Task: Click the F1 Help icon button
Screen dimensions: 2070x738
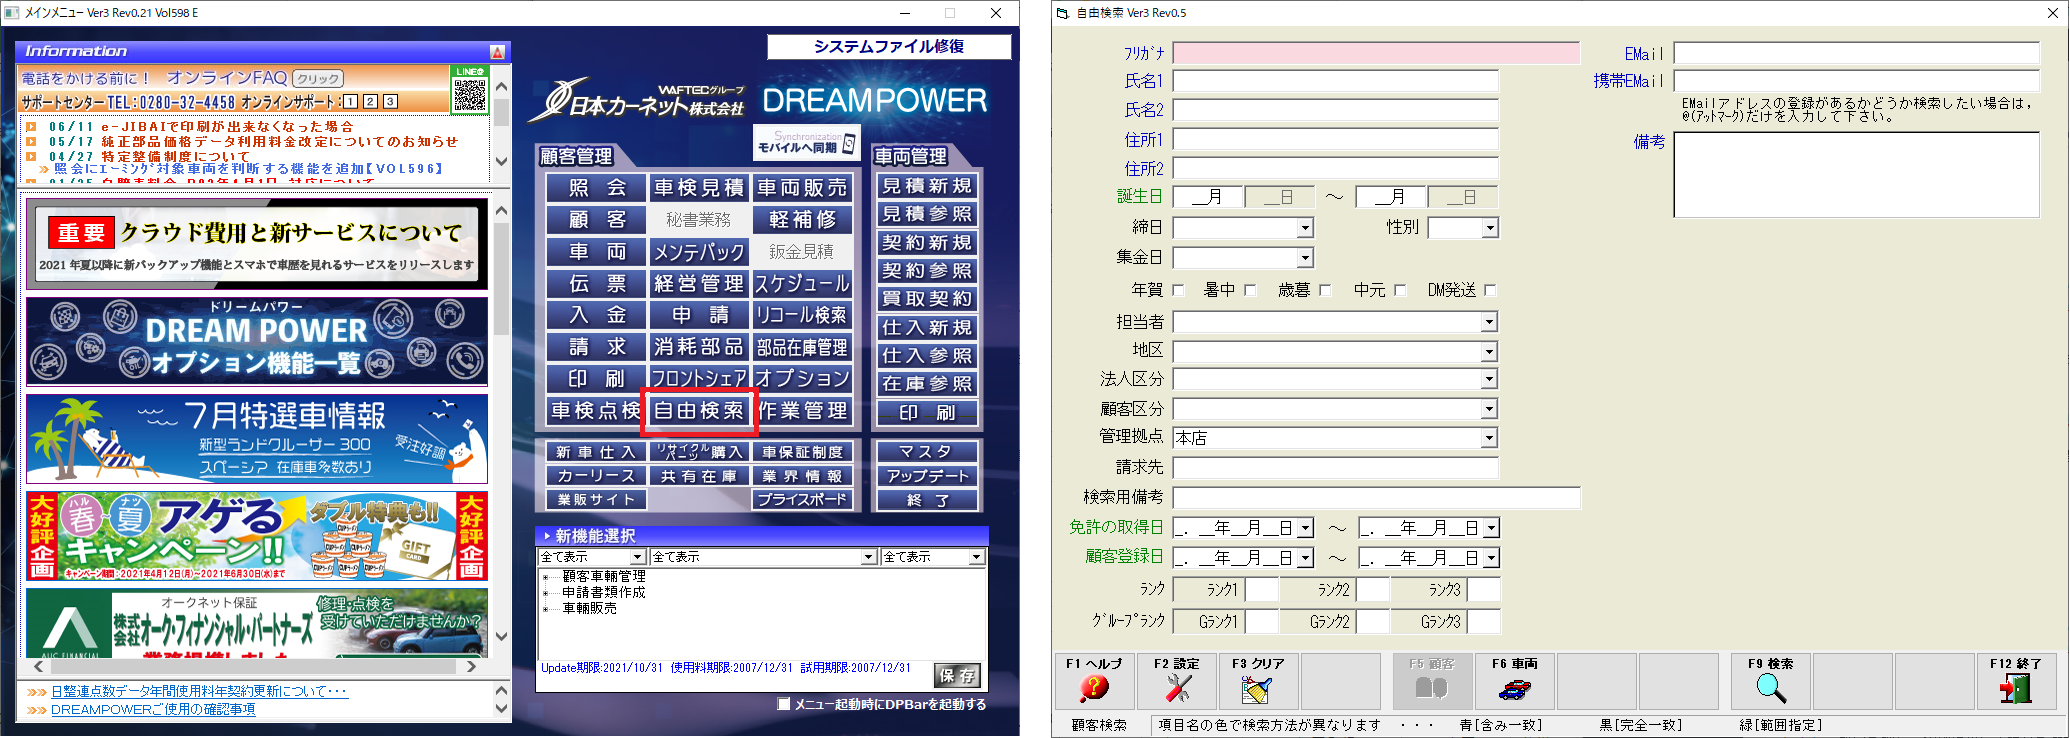Action: [1094, 681]
